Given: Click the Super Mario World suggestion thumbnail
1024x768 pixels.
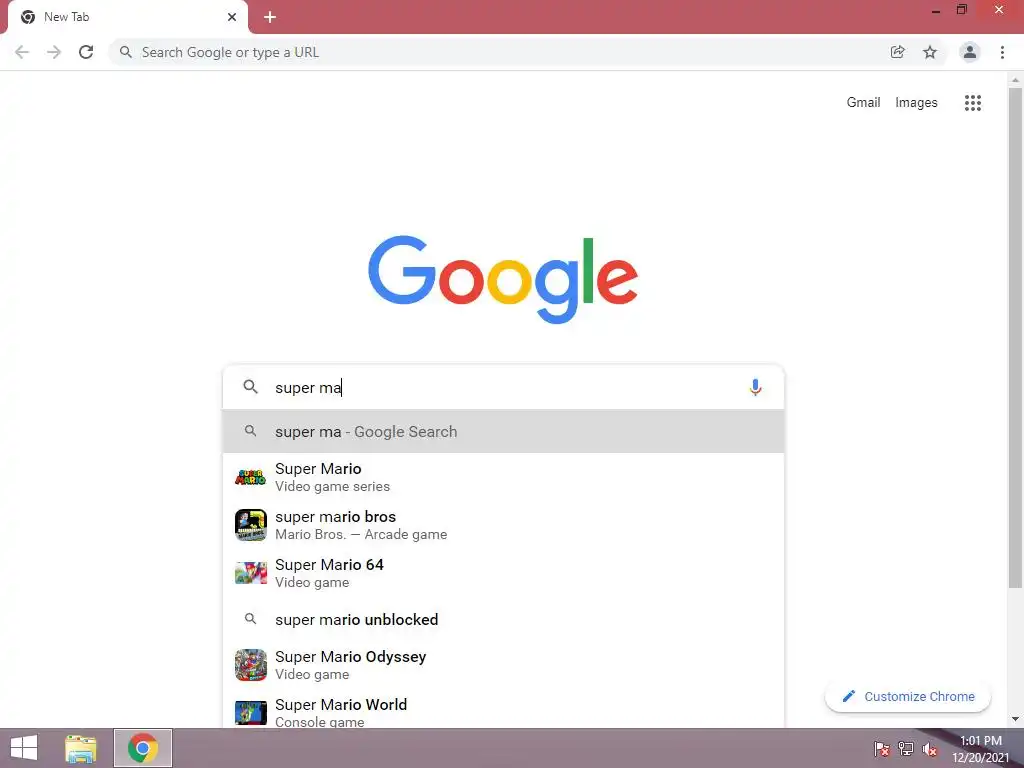Looking at the screenshot, I should (x=251, y=713).
